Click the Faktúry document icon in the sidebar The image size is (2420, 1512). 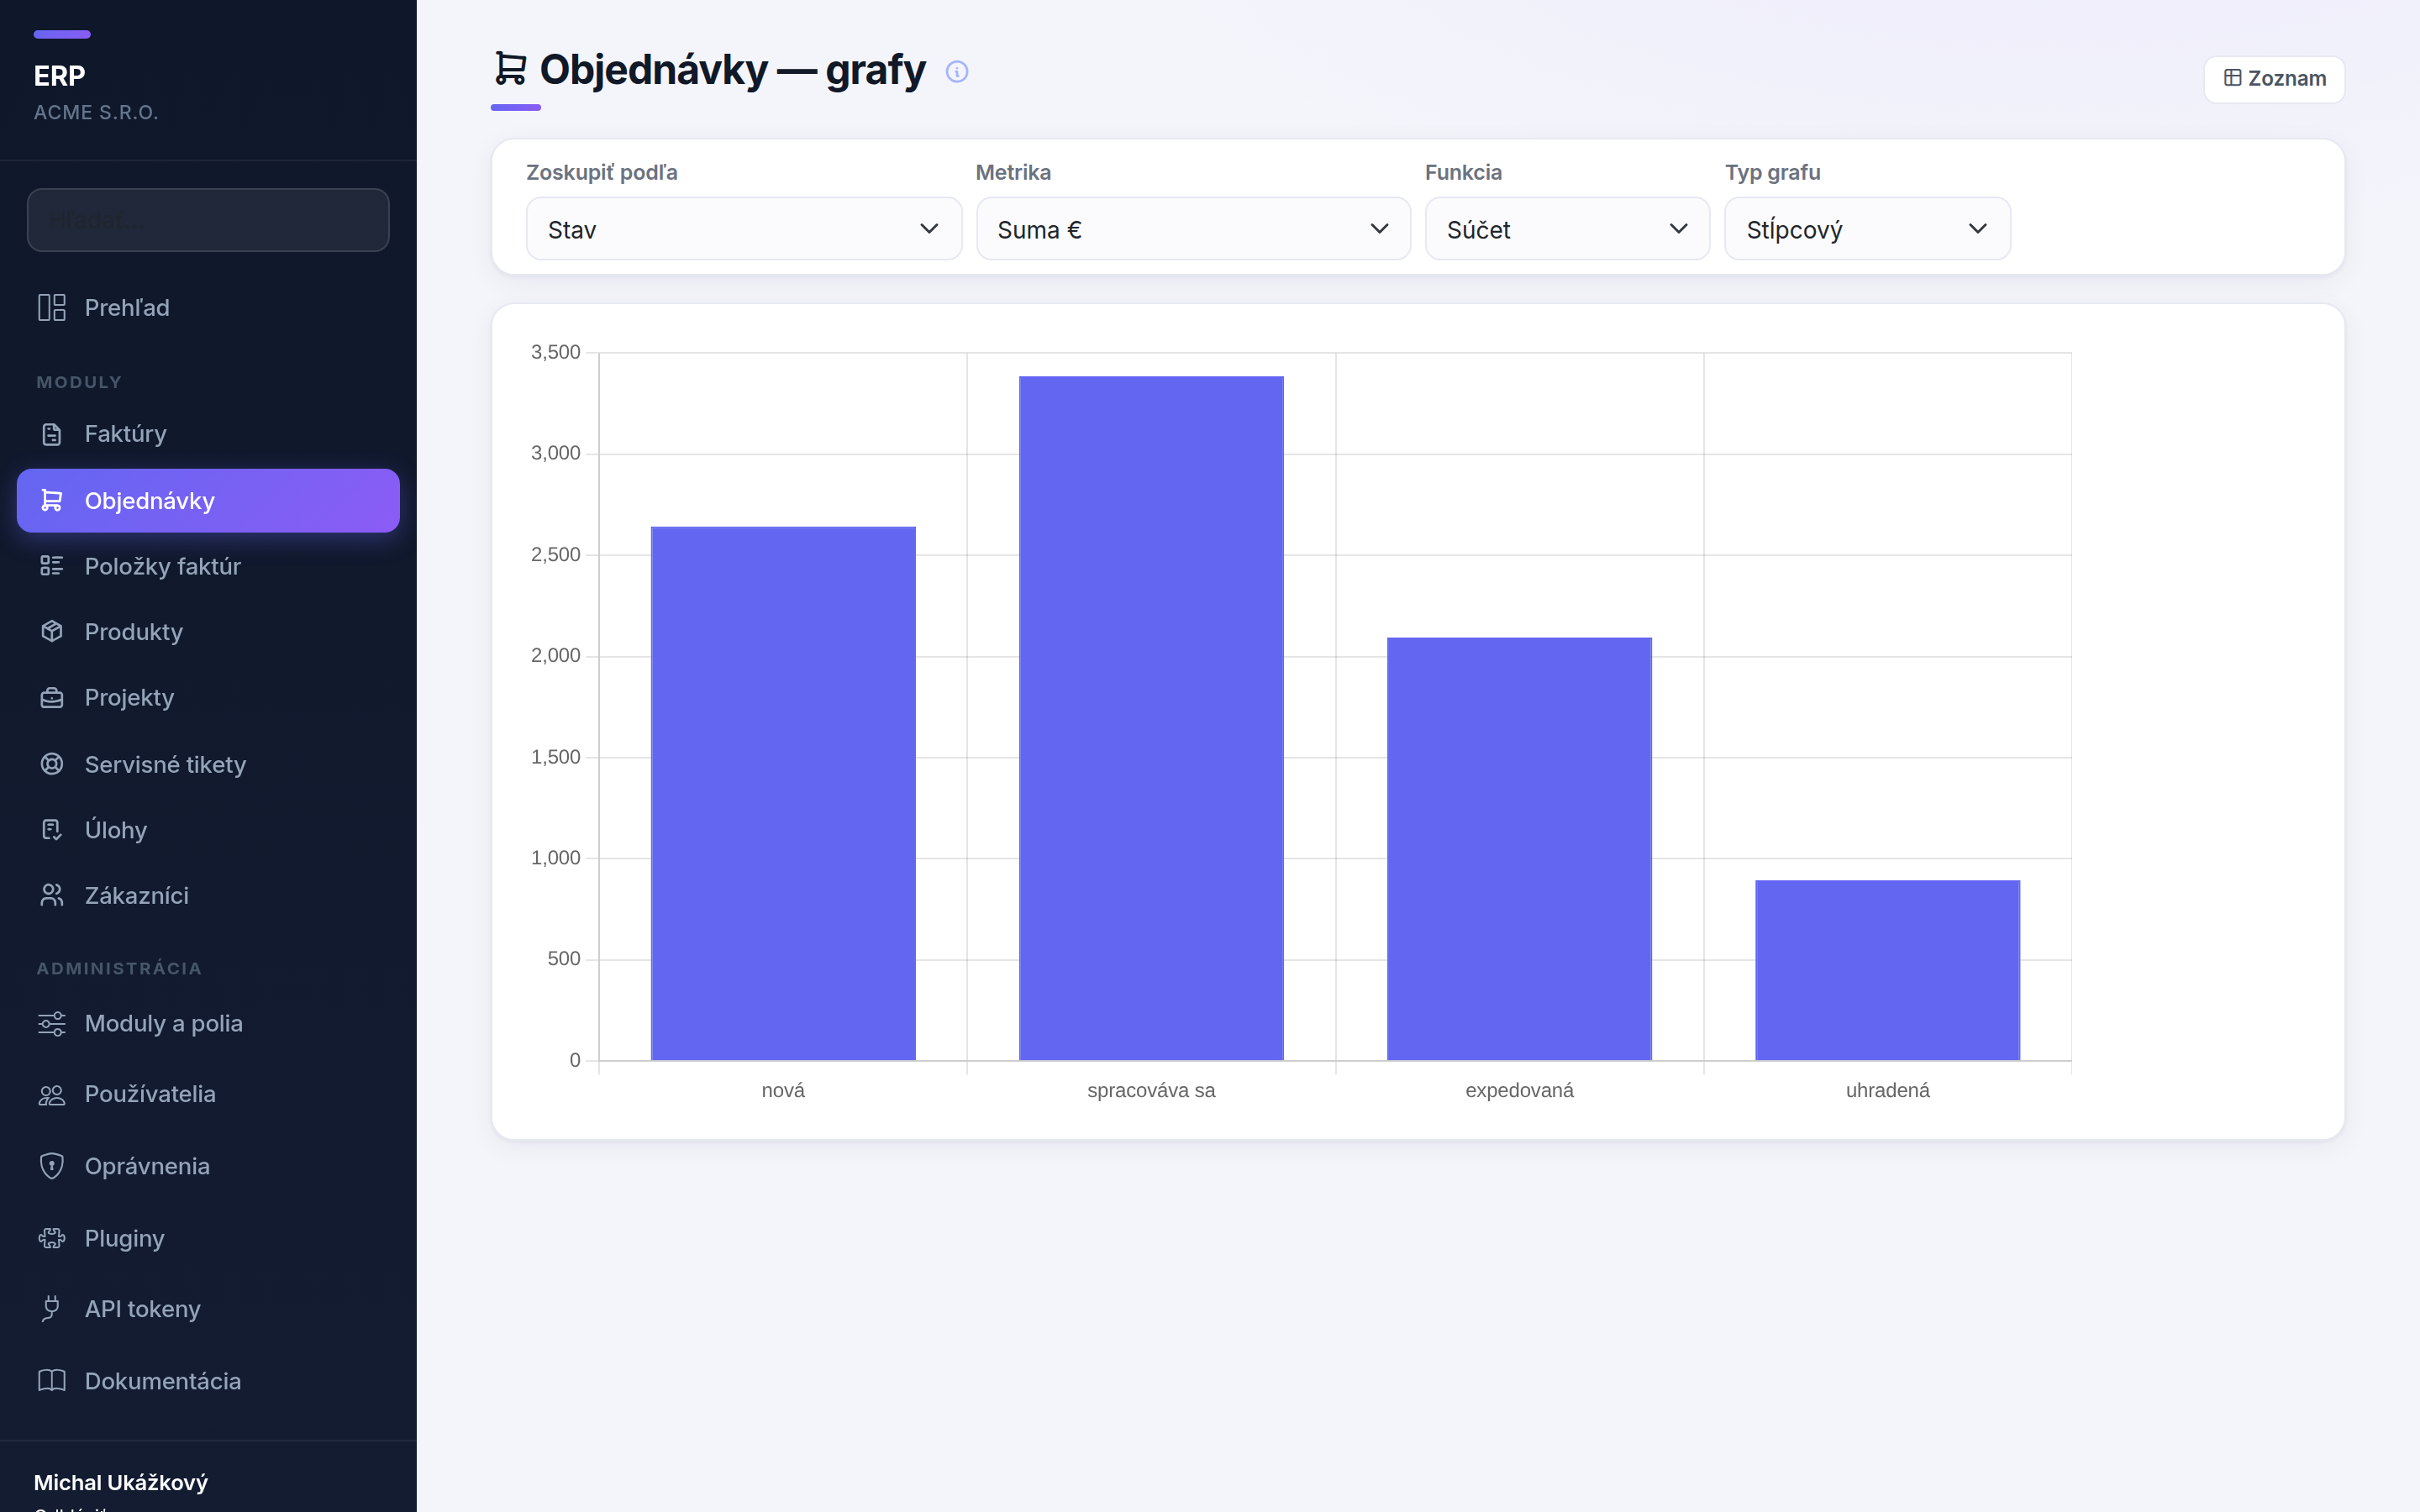tap(52, 434)
